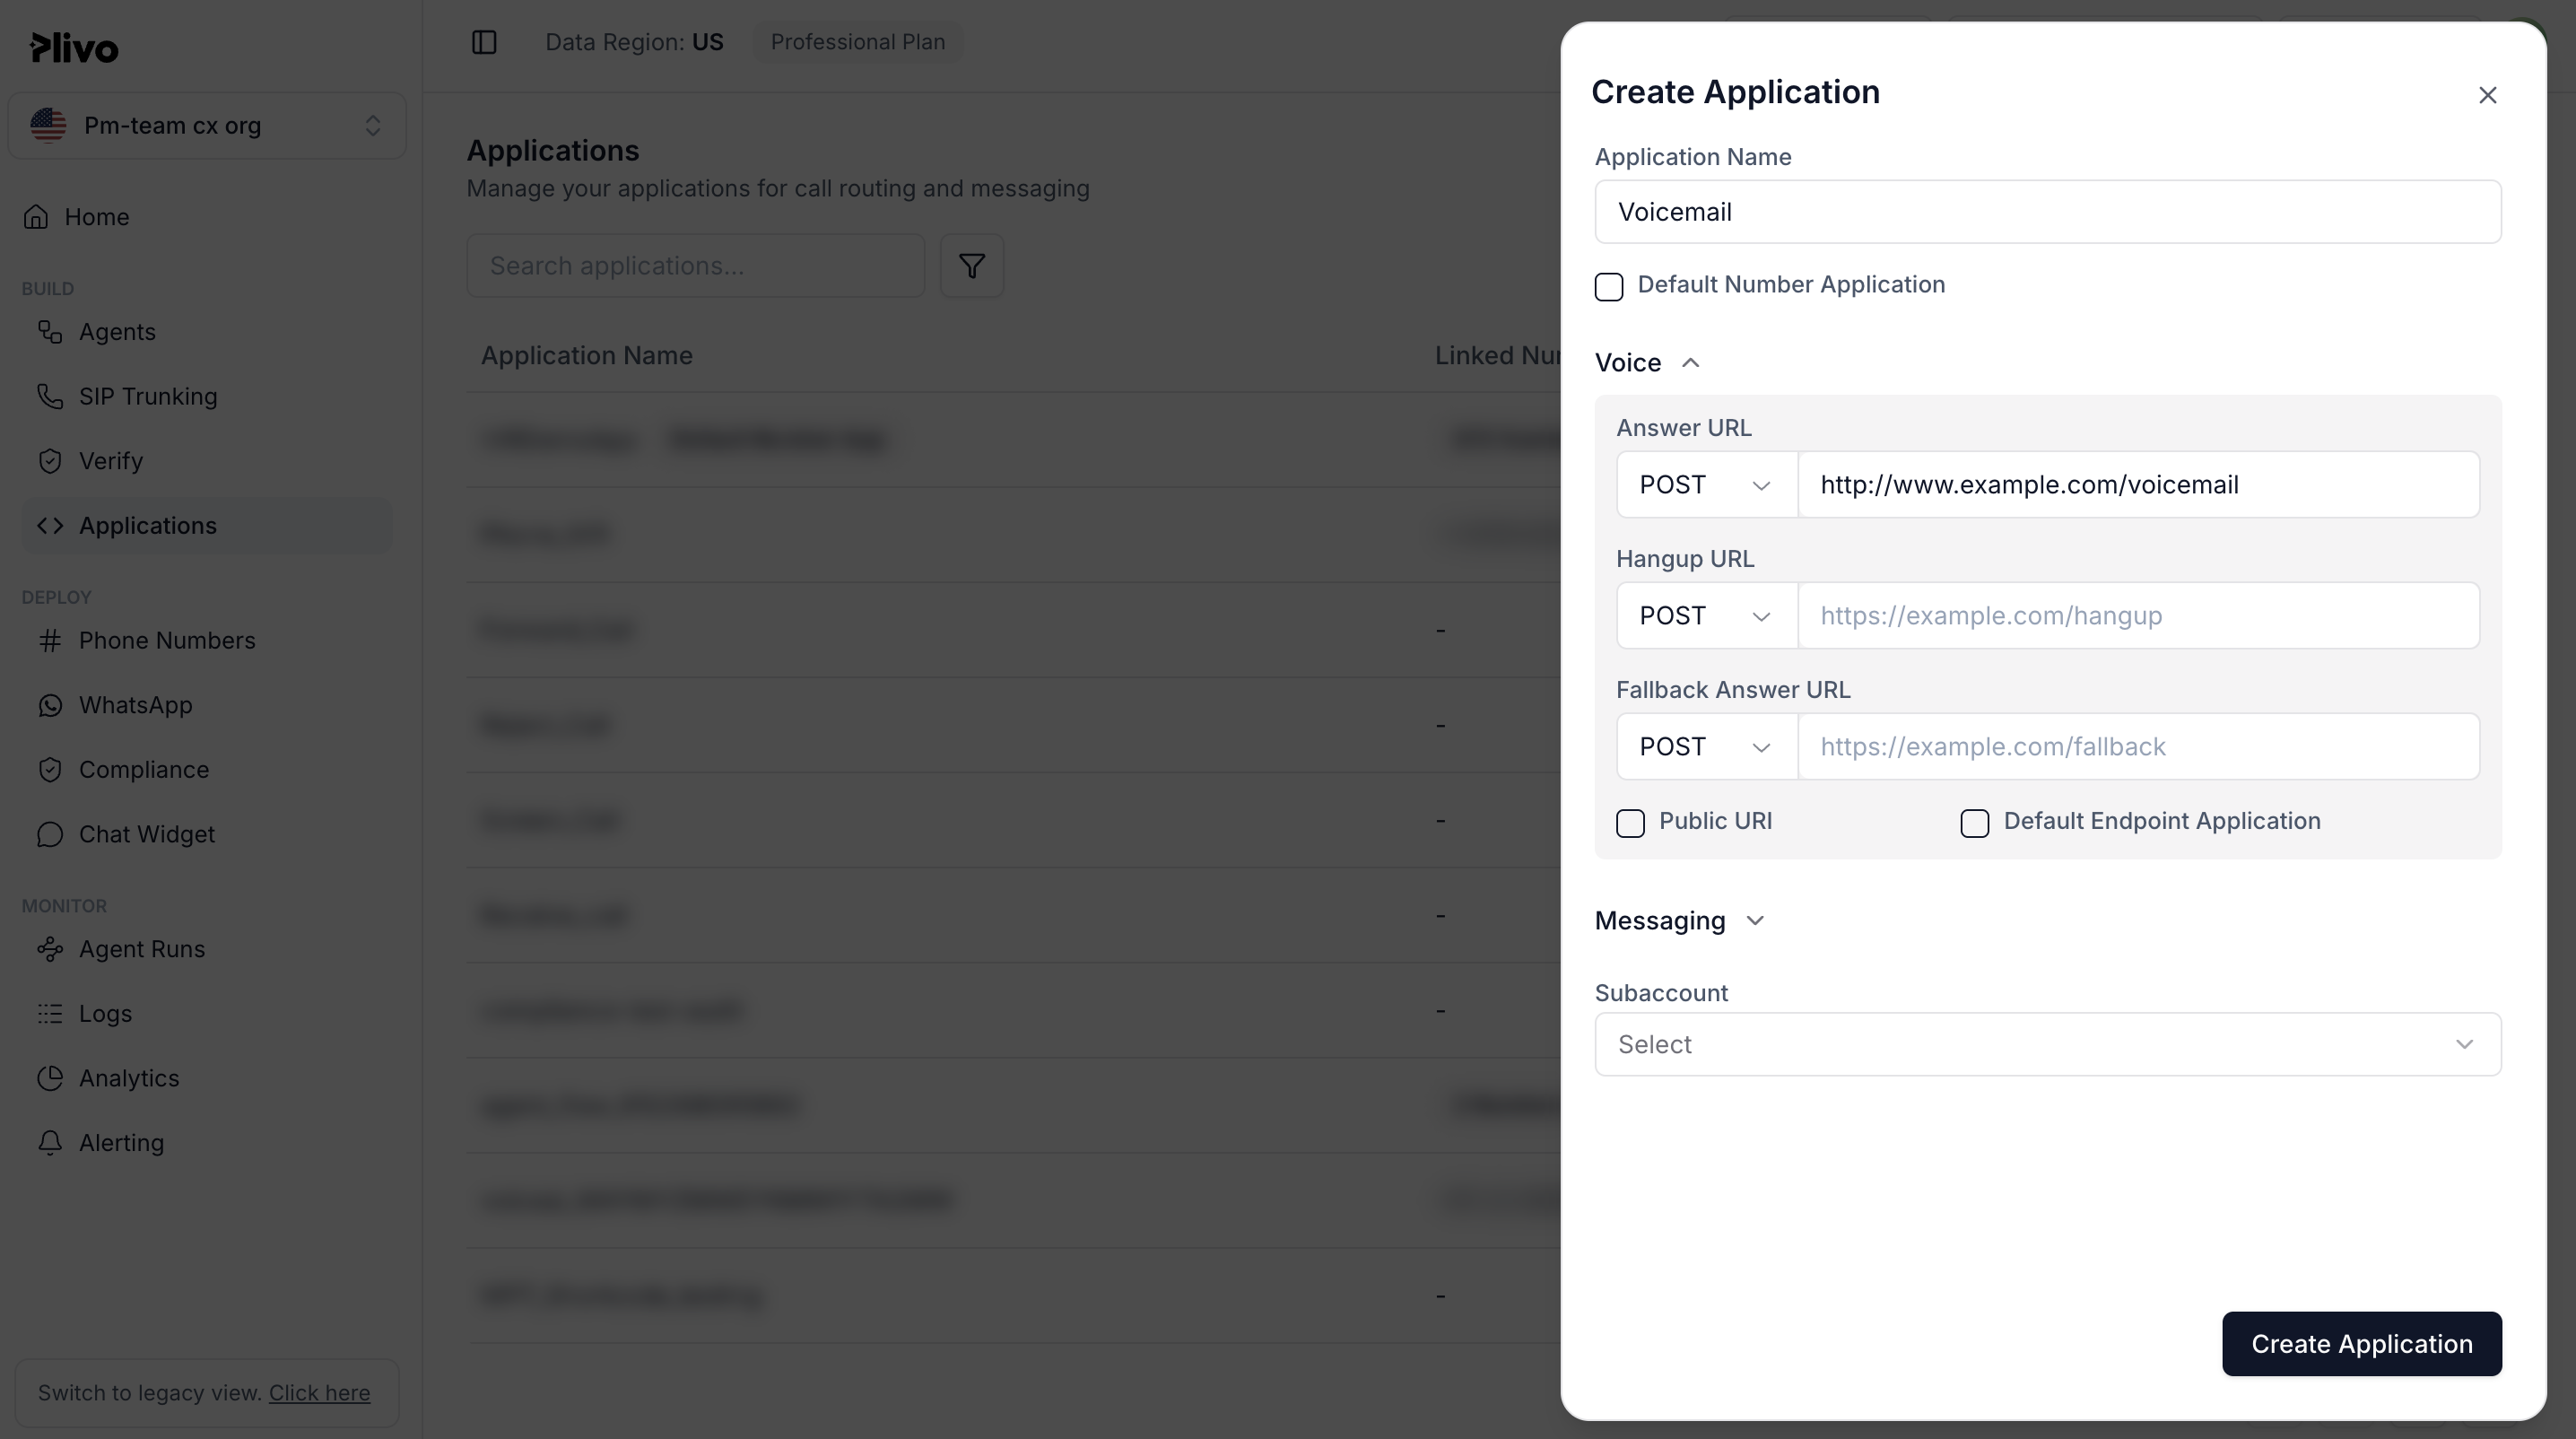Screen dimensions: 2576x1439
Task: Follow the legacy view Click here link
Action: [319, 1393]
